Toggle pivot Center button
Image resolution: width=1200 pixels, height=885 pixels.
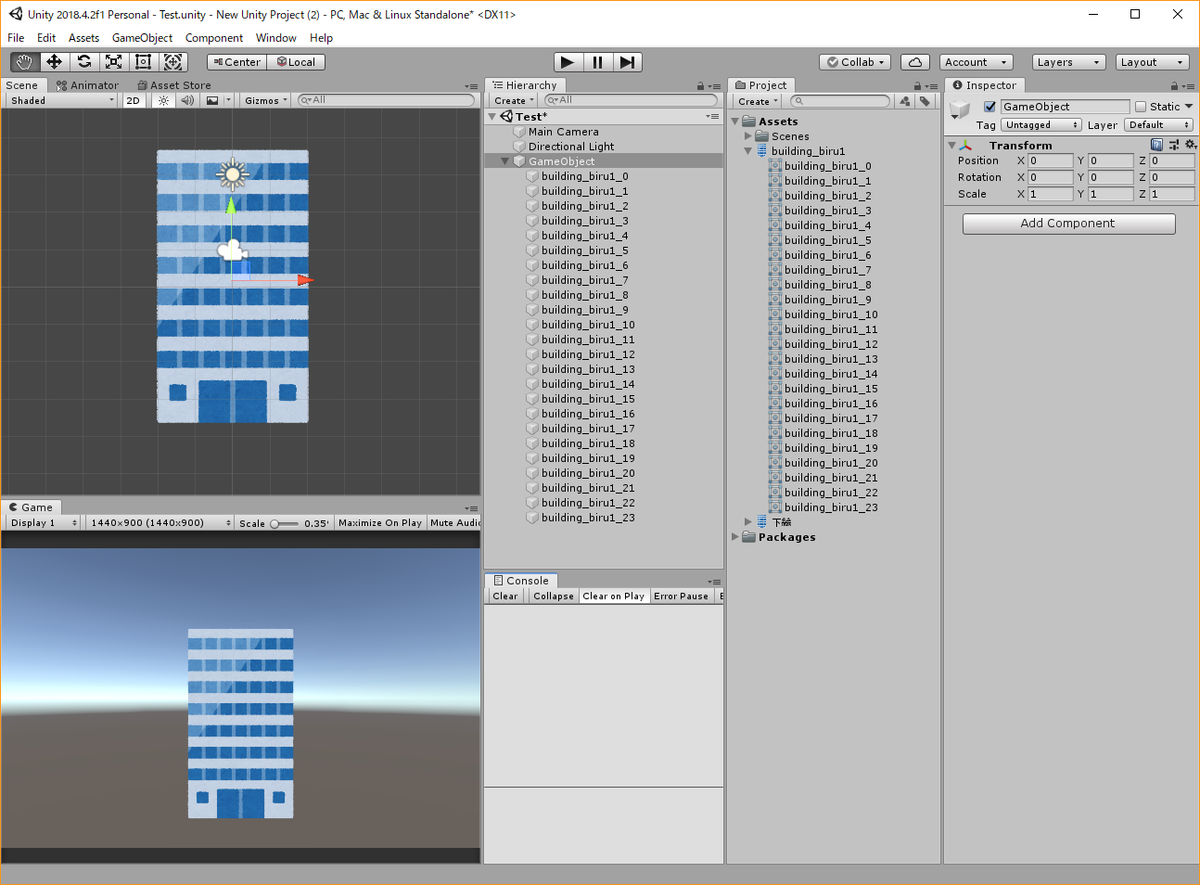(235, 62)
